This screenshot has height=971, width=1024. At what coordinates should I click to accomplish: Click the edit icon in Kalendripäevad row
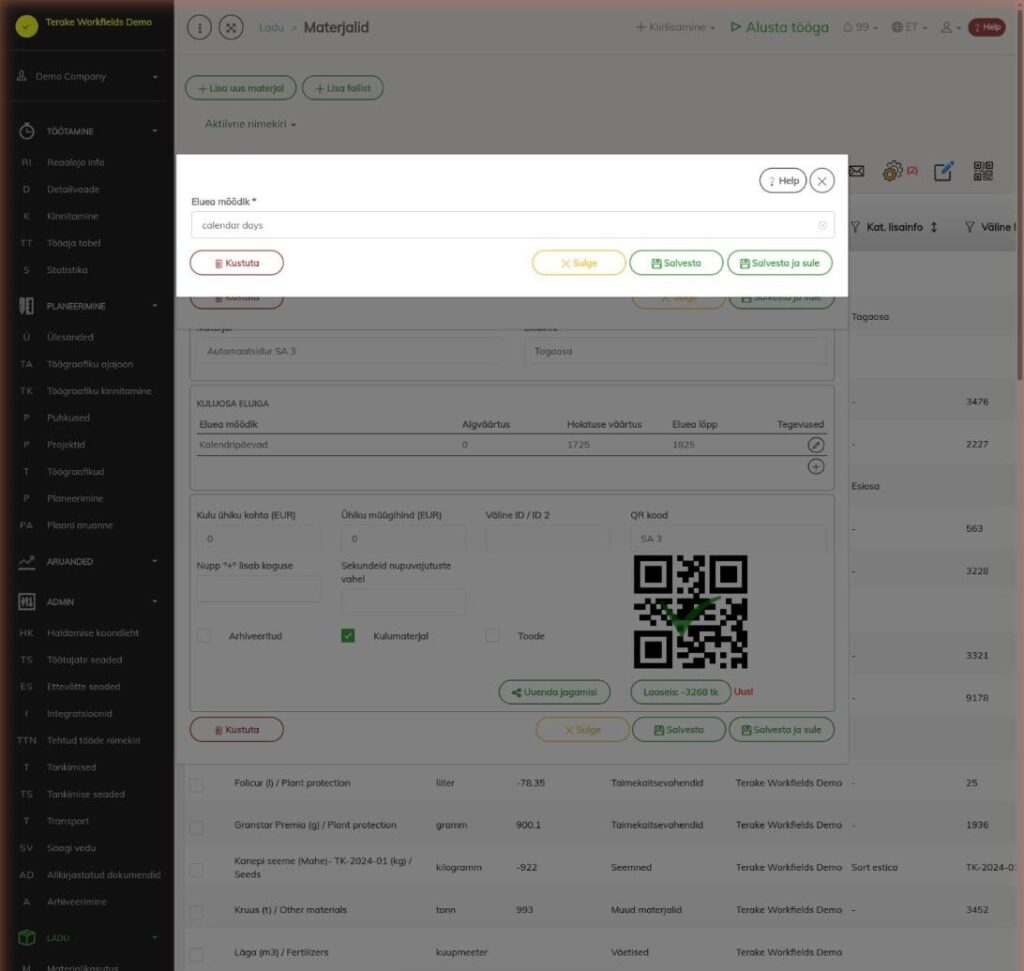tap(816, 445)
